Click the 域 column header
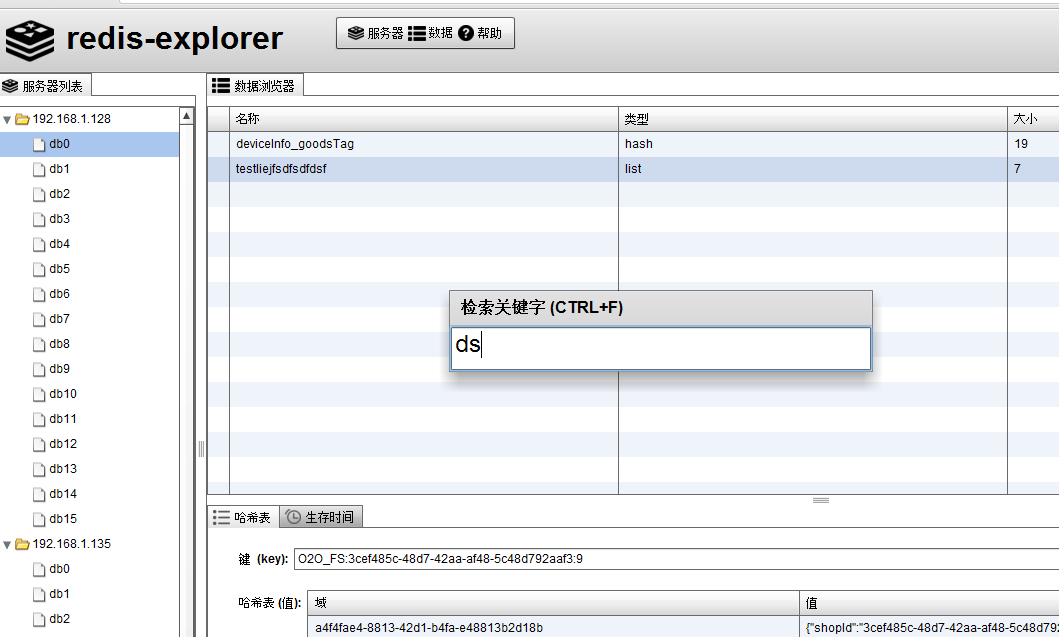Image resolution: width=1059 pixels, height=637 pixels. click(553, 603)
